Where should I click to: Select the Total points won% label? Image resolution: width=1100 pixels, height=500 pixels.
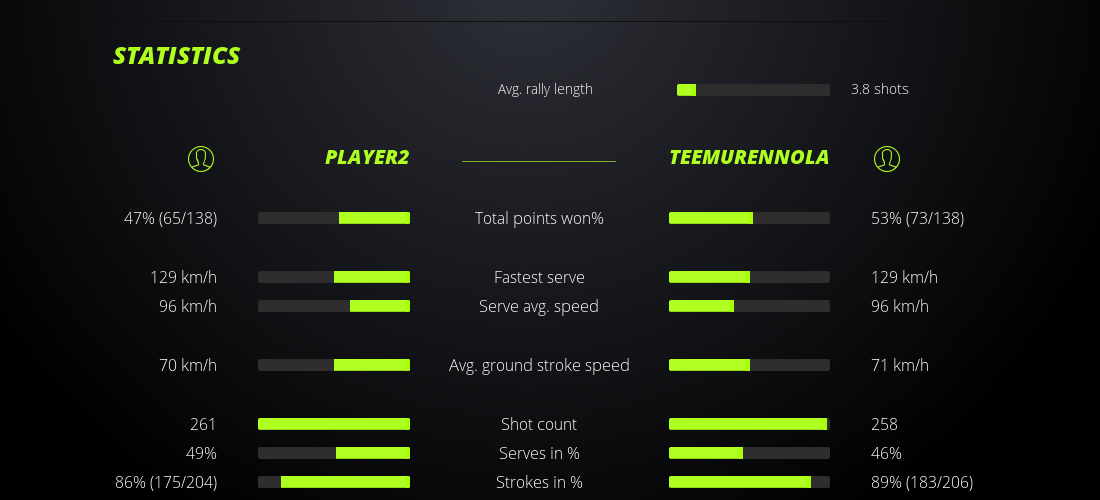click(x=539, y=218)
